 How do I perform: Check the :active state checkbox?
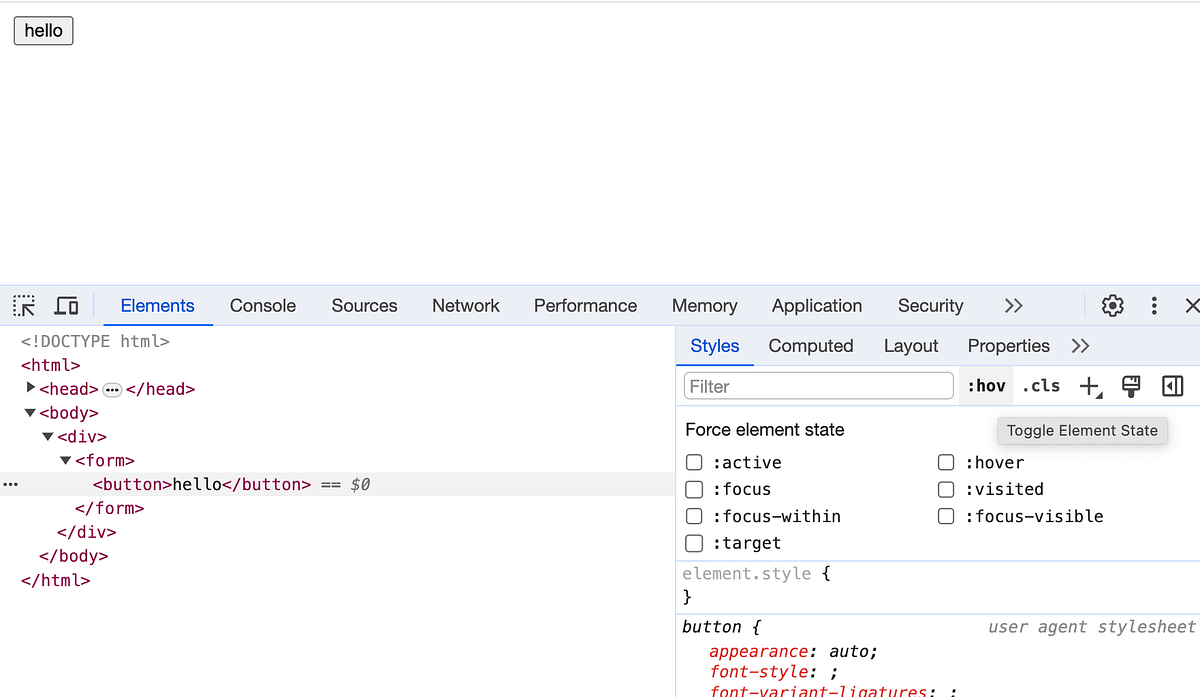coord(694,462)
